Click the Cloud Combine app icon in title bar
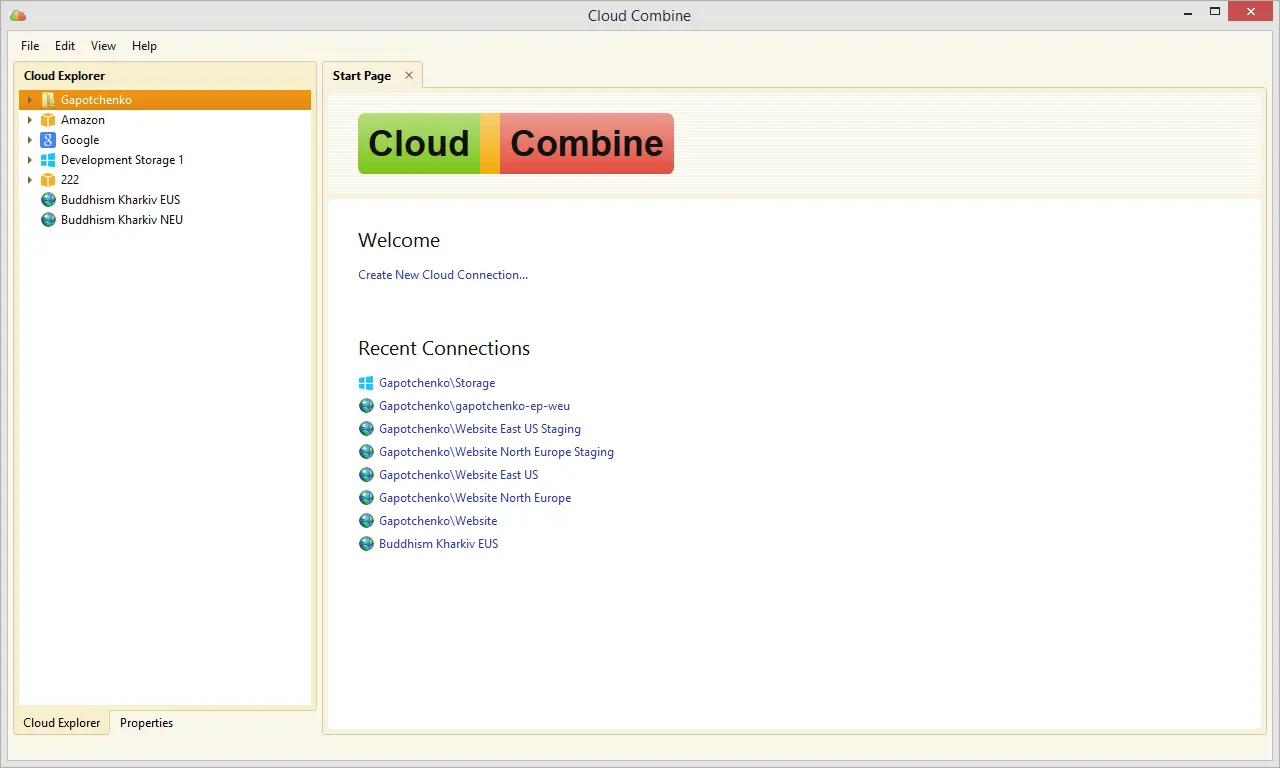The image size is (1280, 768). point(18,15)
